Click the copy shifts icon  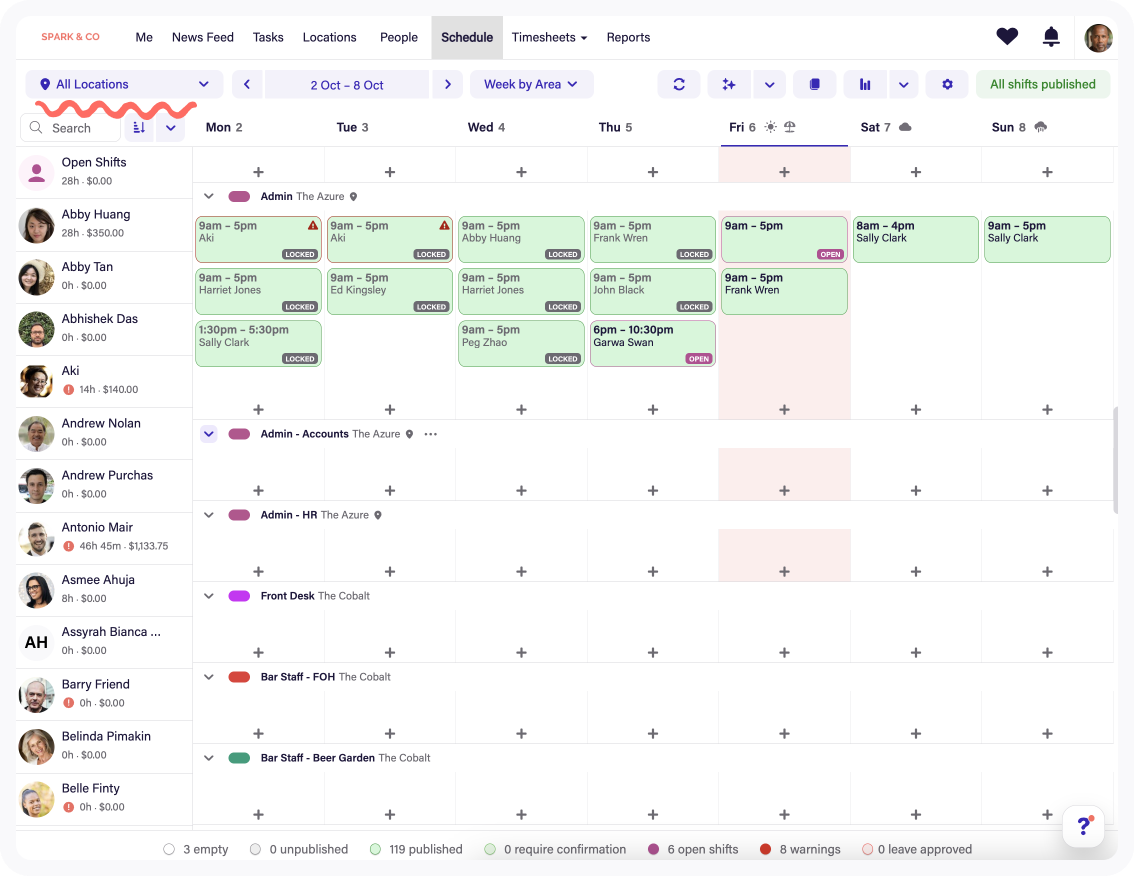point(815,85)
